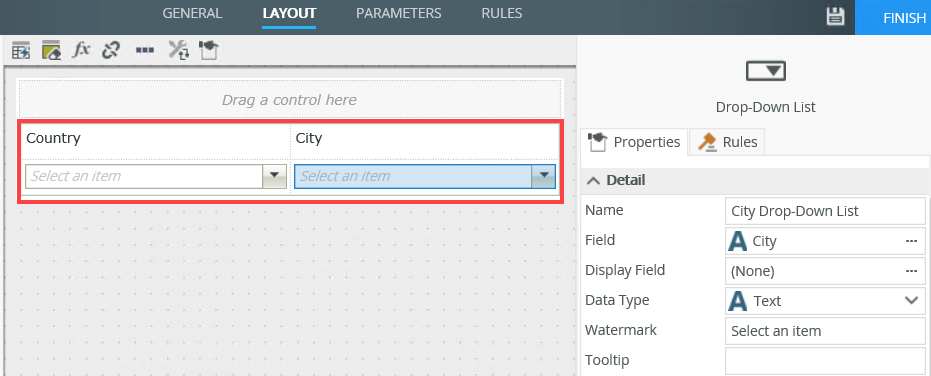
Task: Click the save disk icon
Action: (x=835, y=17)
